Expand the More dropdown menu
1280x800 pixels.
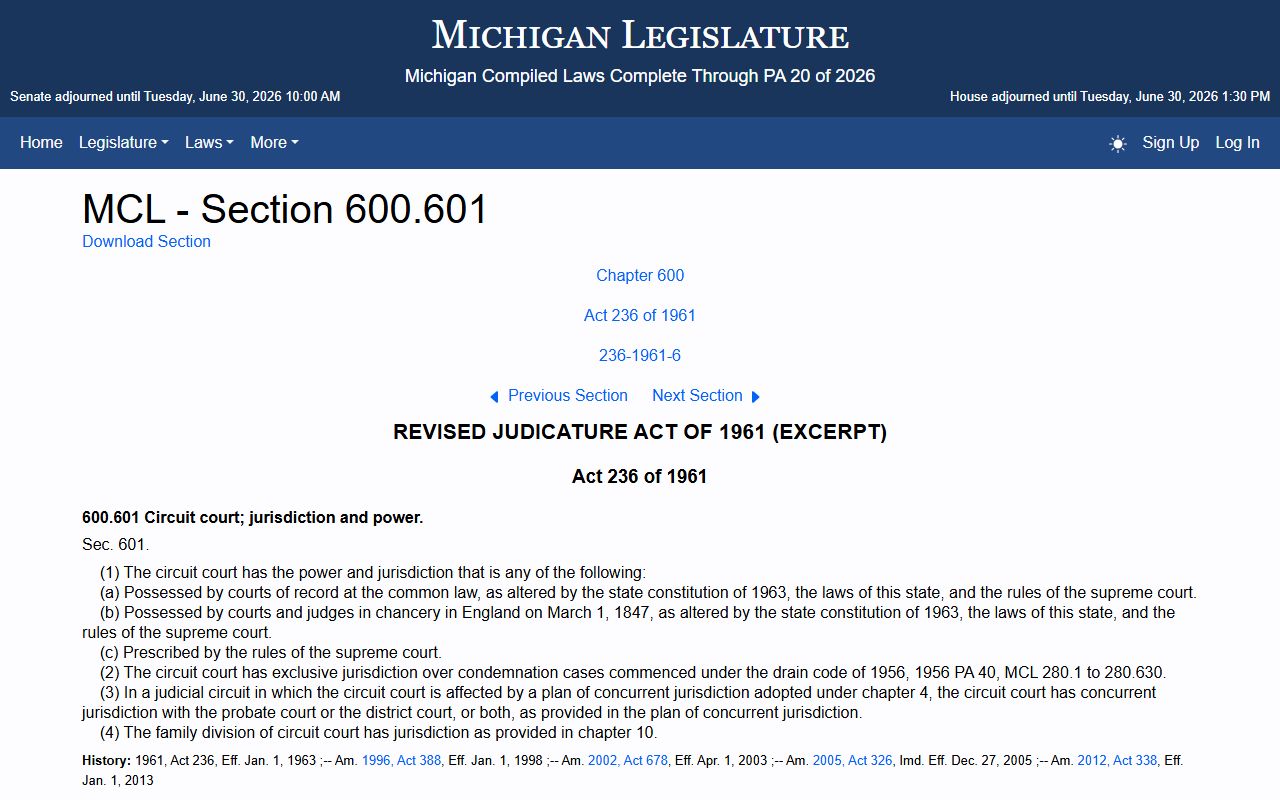coord(275,142)
